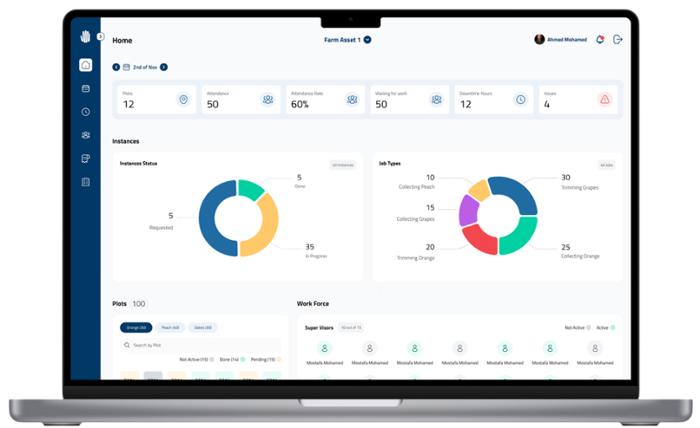Click the Plots total count 100

[x=139, y=304]
